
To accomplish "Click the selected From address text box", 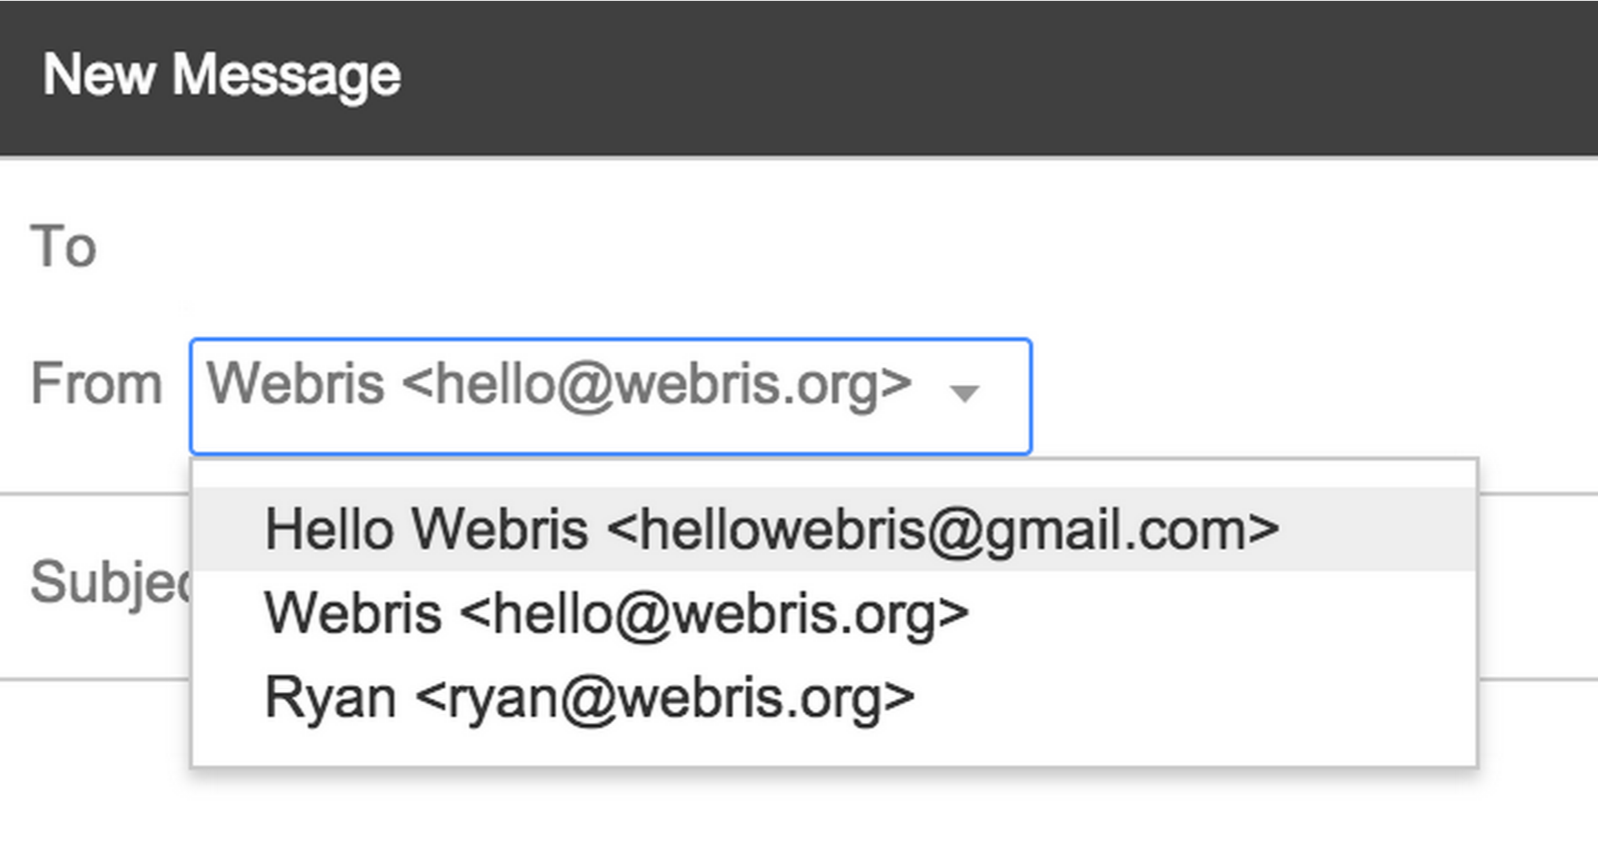I will [558, 385].
